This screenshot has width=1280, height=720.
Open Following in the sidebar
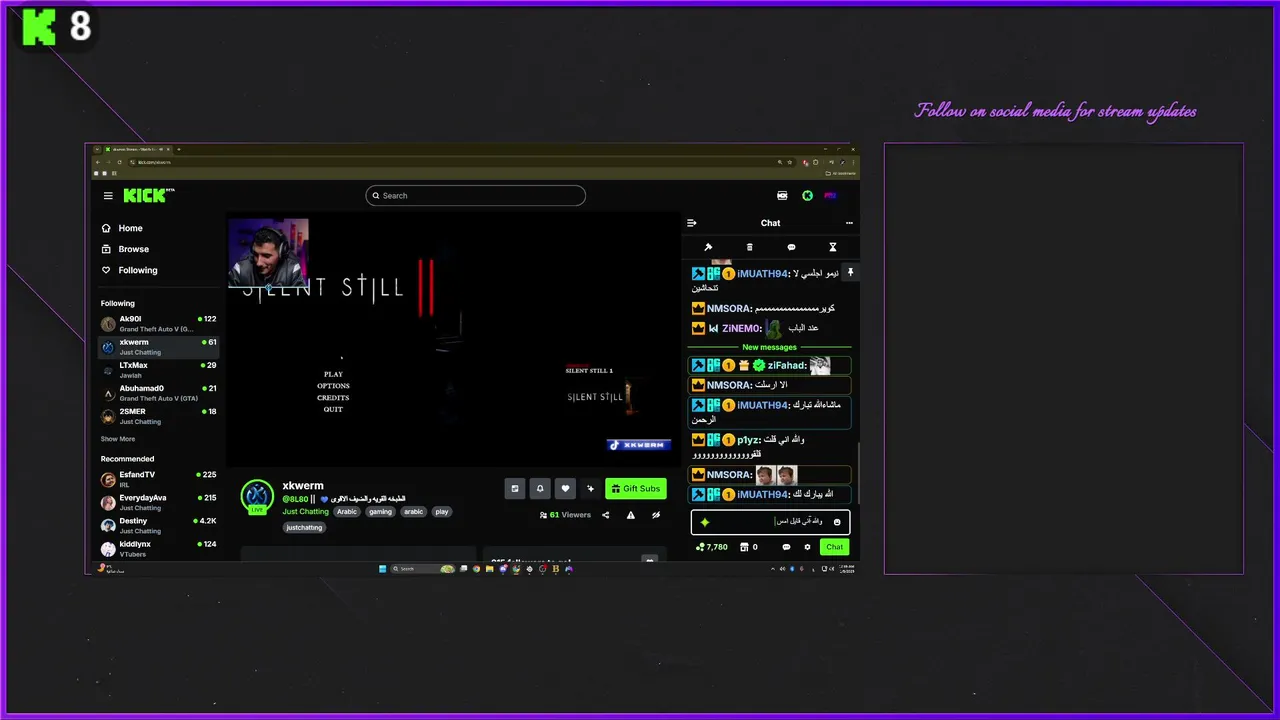point(130,270)
